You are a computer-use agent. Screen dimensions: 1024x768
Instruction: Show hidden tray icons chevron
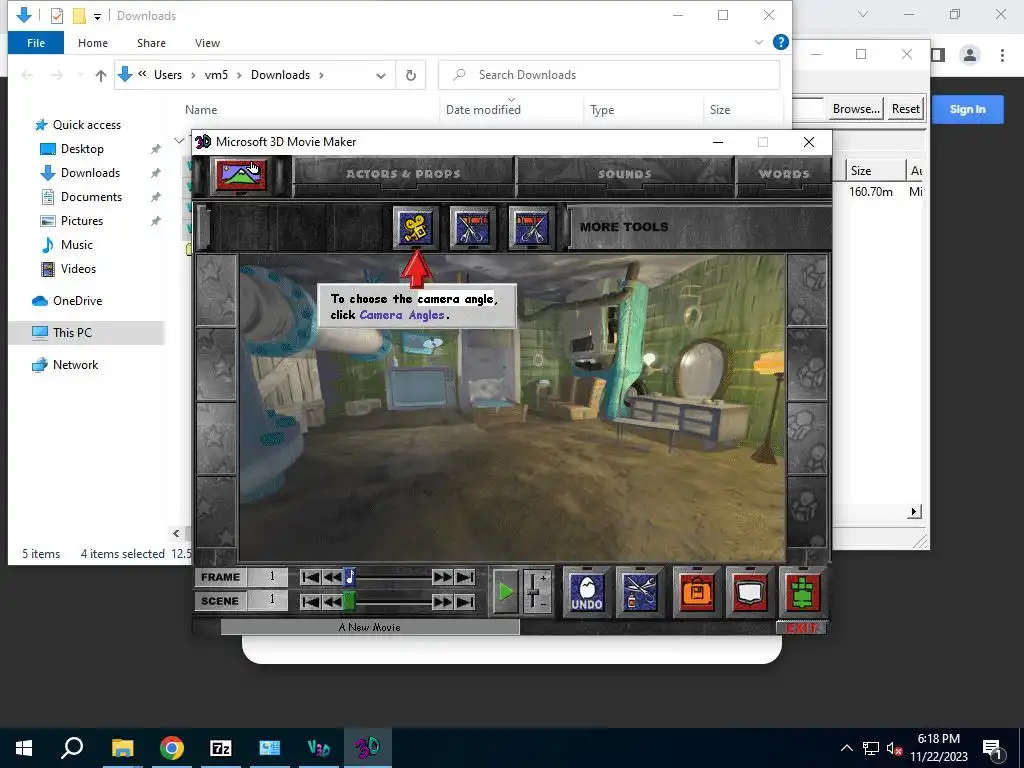coord(846,748)
